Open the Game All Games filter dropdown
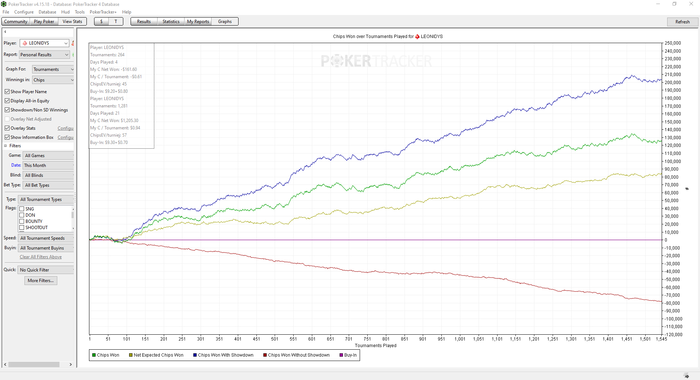This screenshot has width=700, height=380. 48,155
